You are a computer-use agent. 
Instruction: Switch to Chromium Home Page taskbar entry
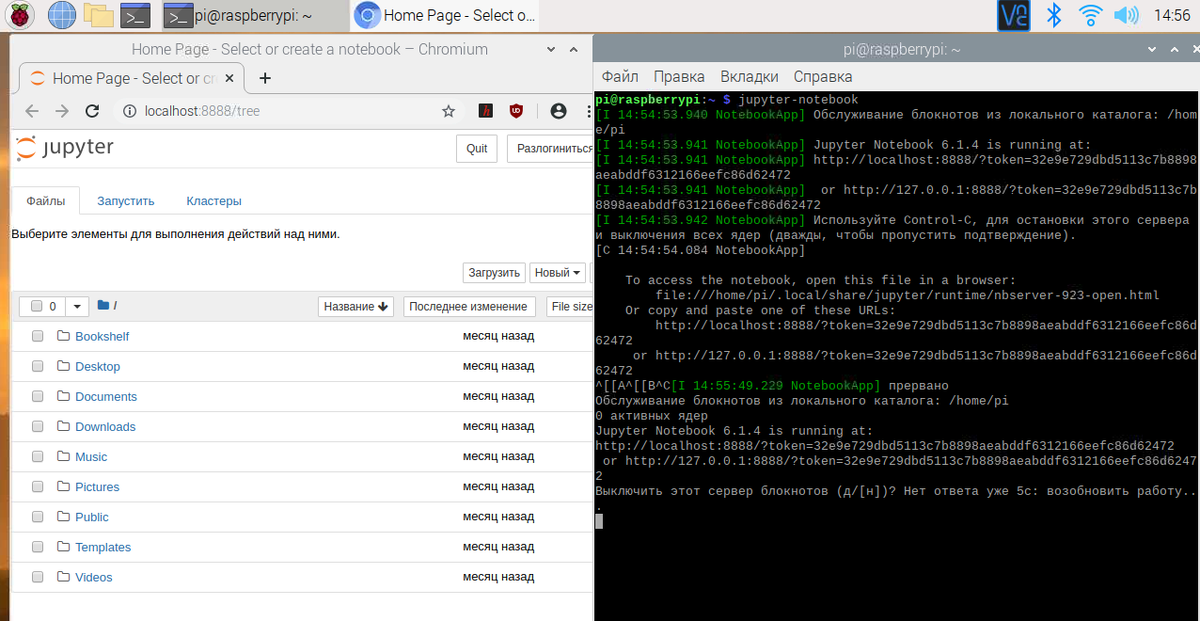(445, 15)
